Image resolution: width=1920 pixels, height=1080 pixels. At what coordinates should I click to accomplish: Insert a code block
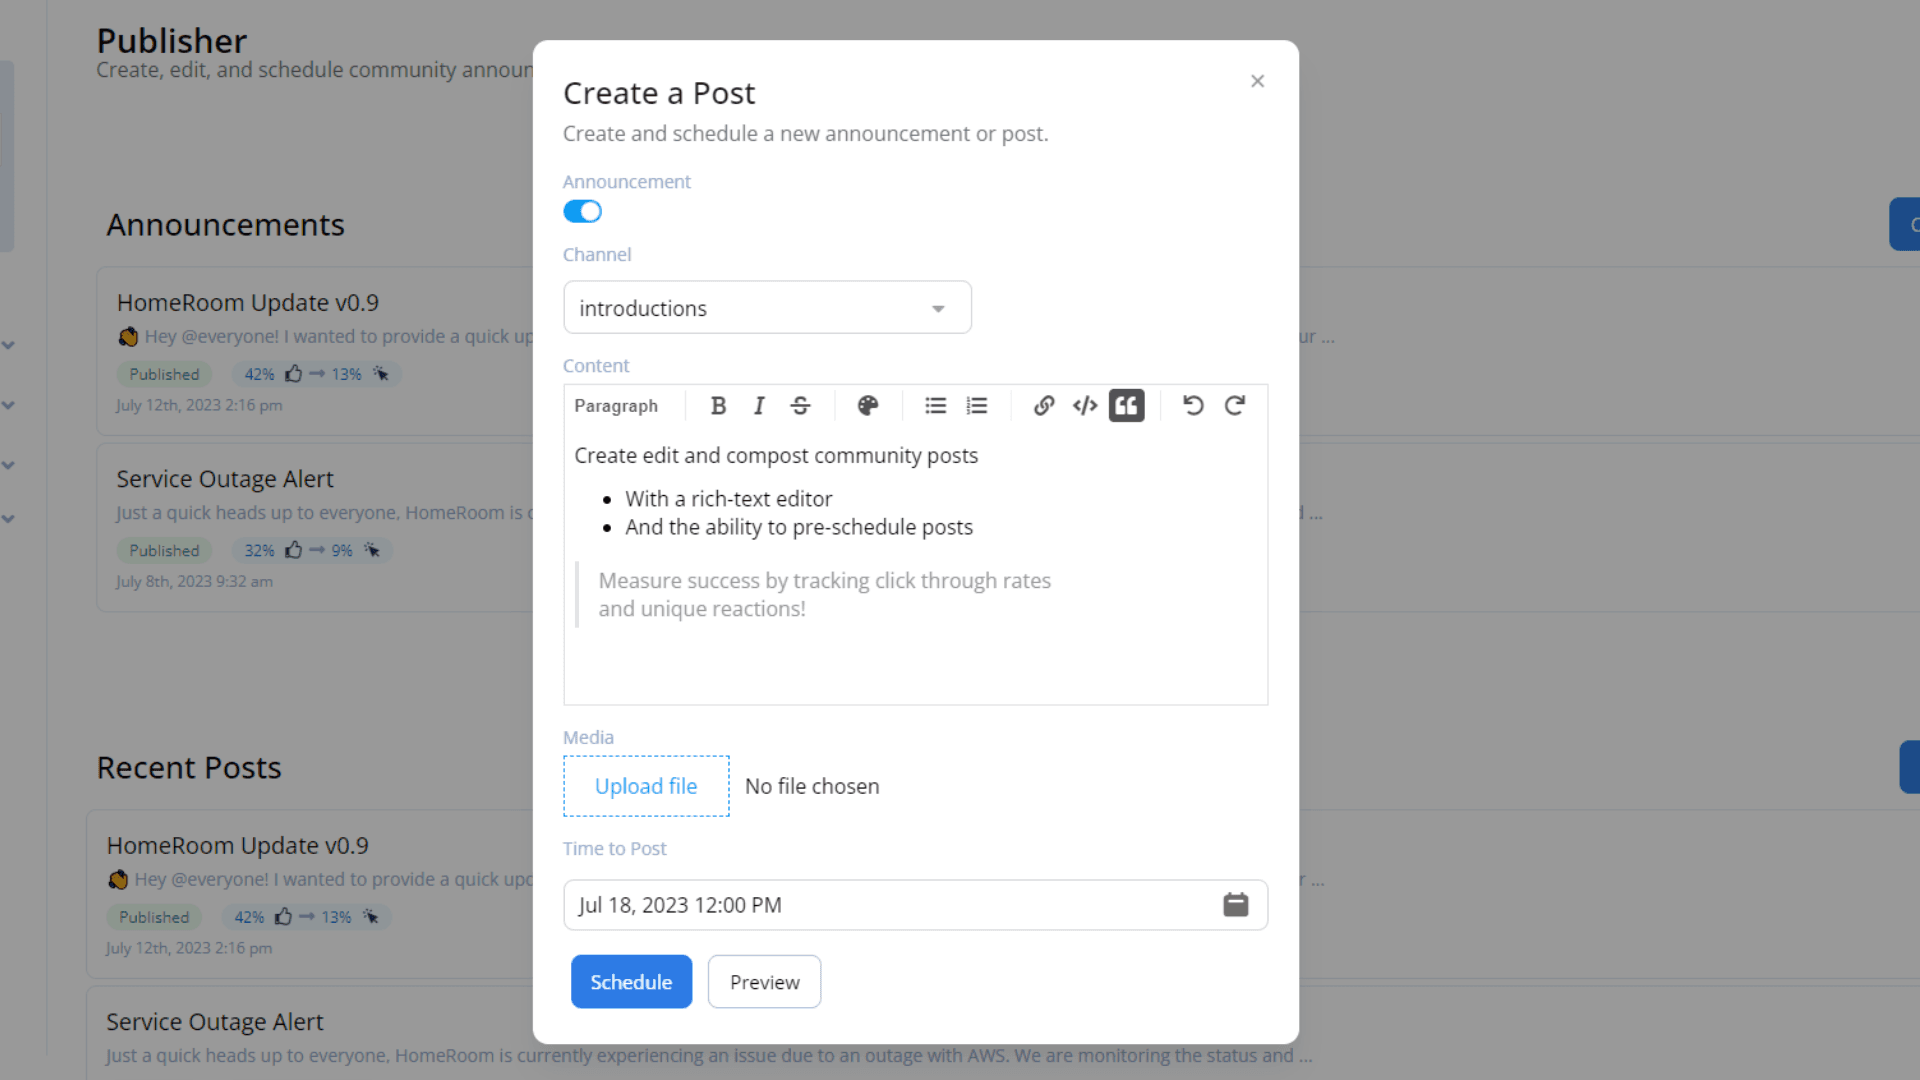[x=1085, y=405]
